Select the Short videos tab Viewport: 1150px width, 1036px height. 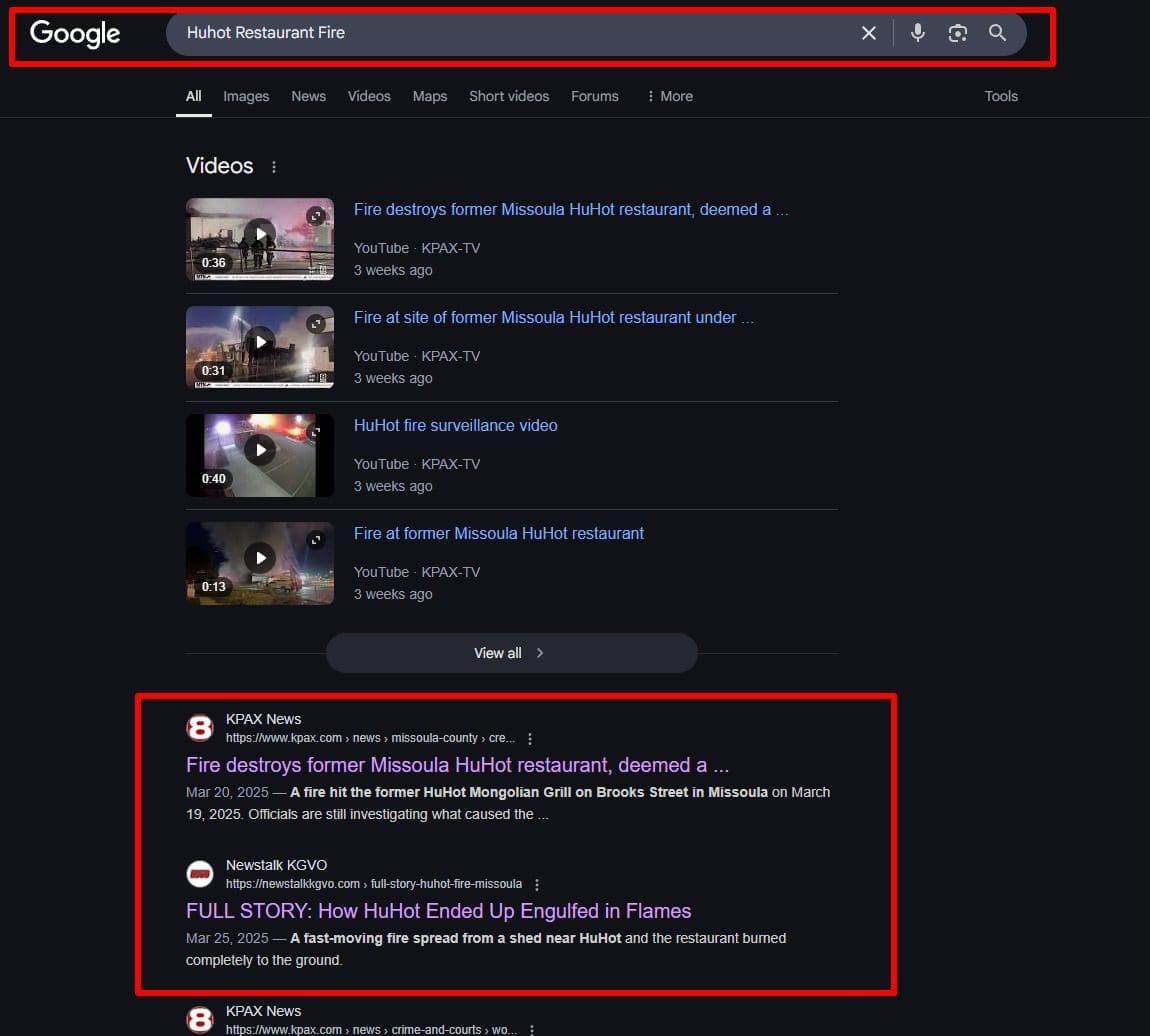(509, 96)
